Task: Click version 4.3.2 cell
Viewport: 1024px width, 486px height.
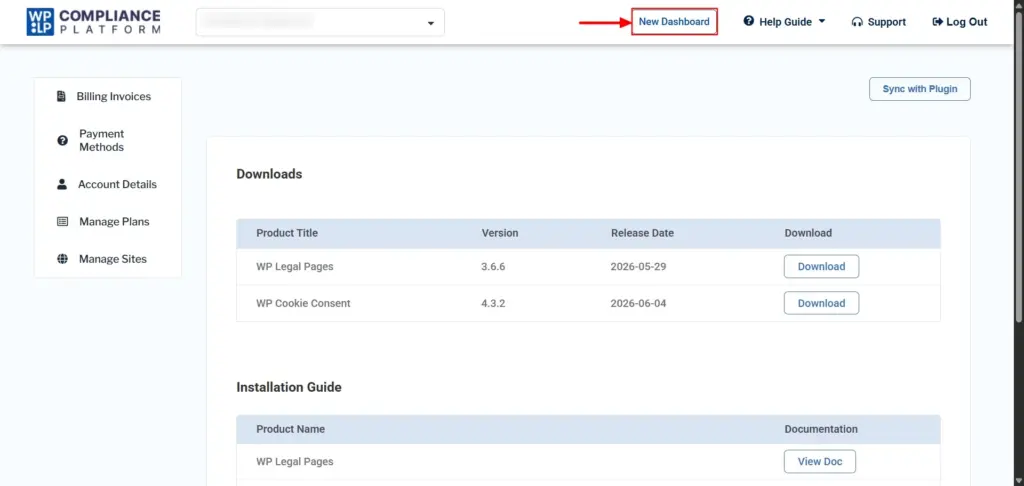Action: [494, 303]
